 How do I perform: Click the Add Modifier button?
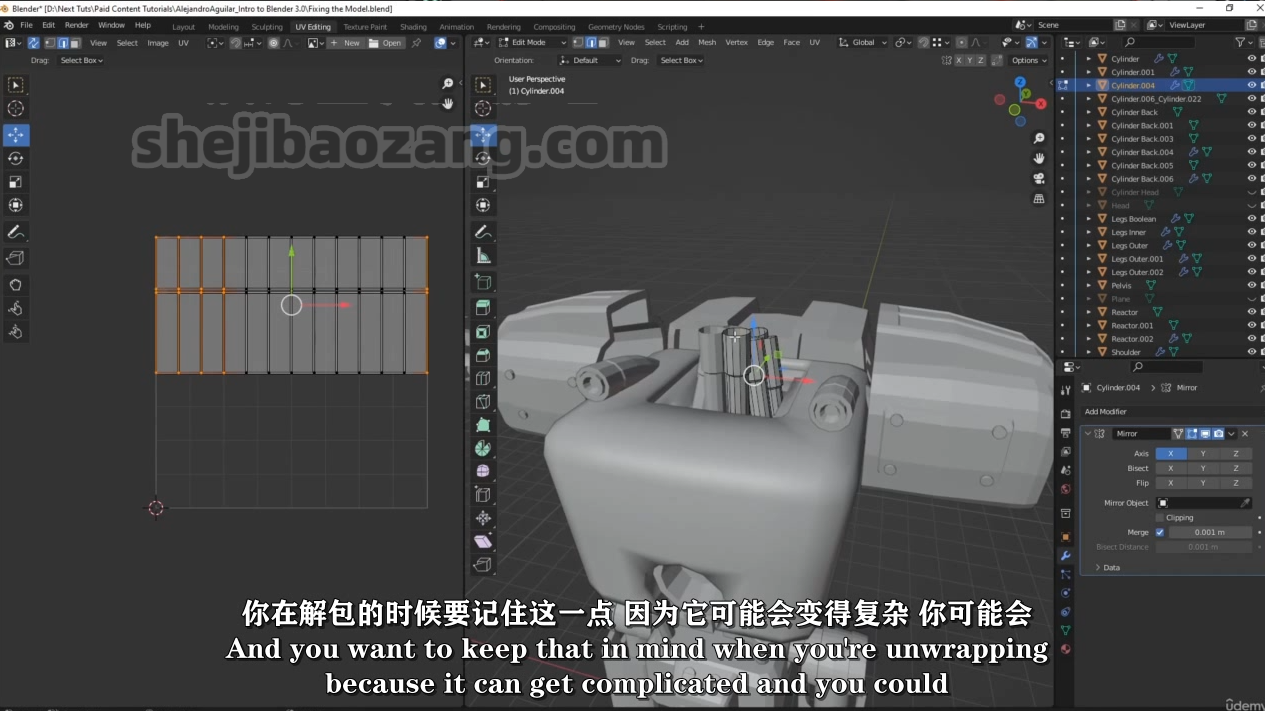[x=1105, y=412]
